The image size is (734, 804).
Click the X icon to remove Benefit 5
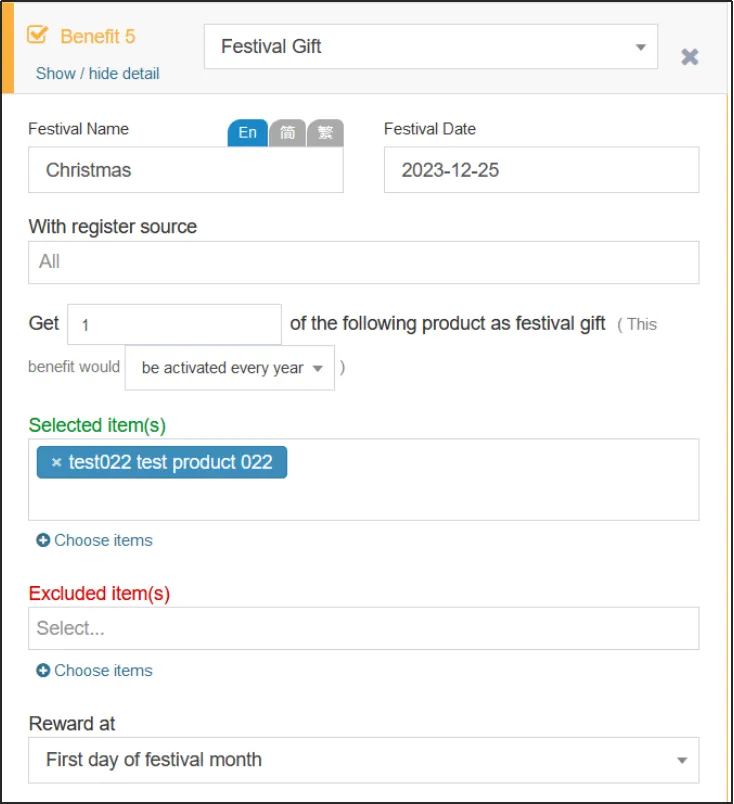click(x=689, y=57)
